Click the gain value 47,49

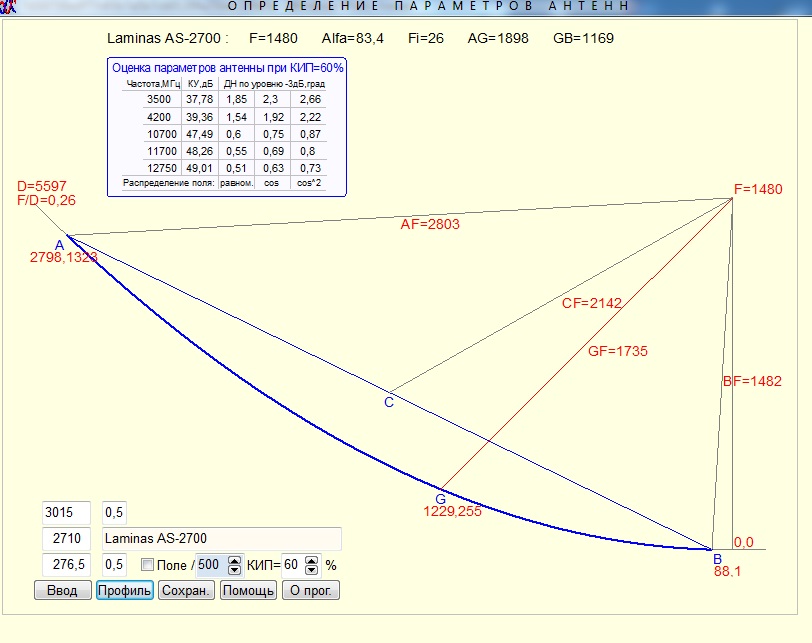tap(199, 134)
